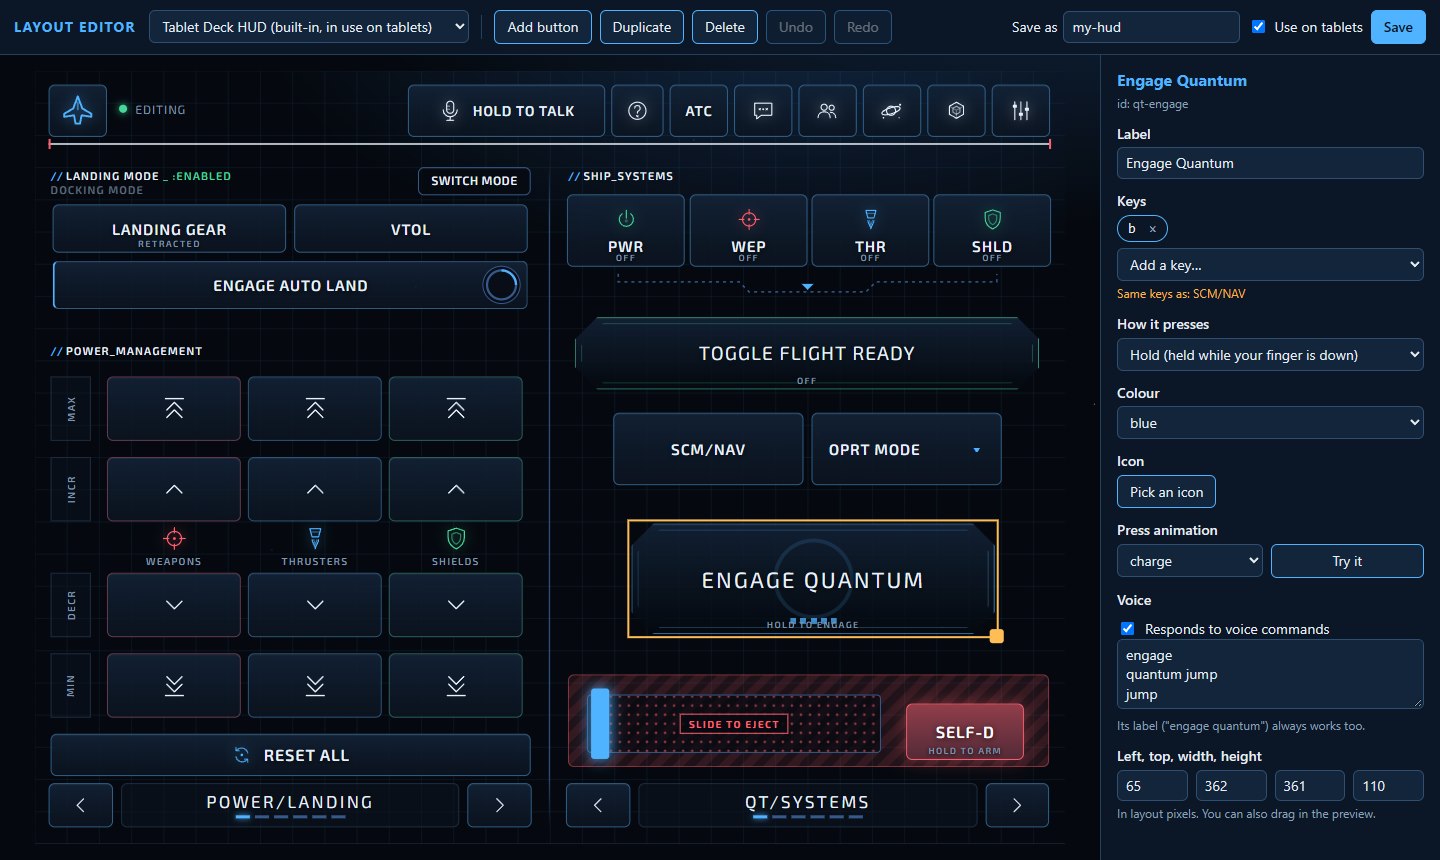This screenshot has height=860, width=1440.
Task: Click the planet orbit icon button
Action: (x=891, y=111)
